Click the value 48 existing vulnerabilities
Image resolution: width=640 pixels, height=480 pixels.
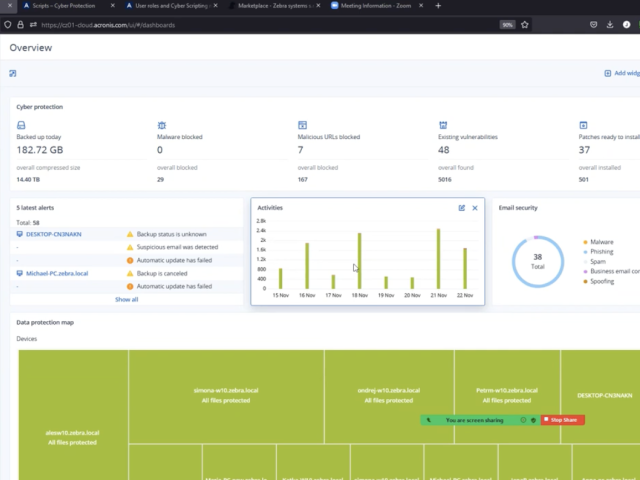(x=444, y=150)
